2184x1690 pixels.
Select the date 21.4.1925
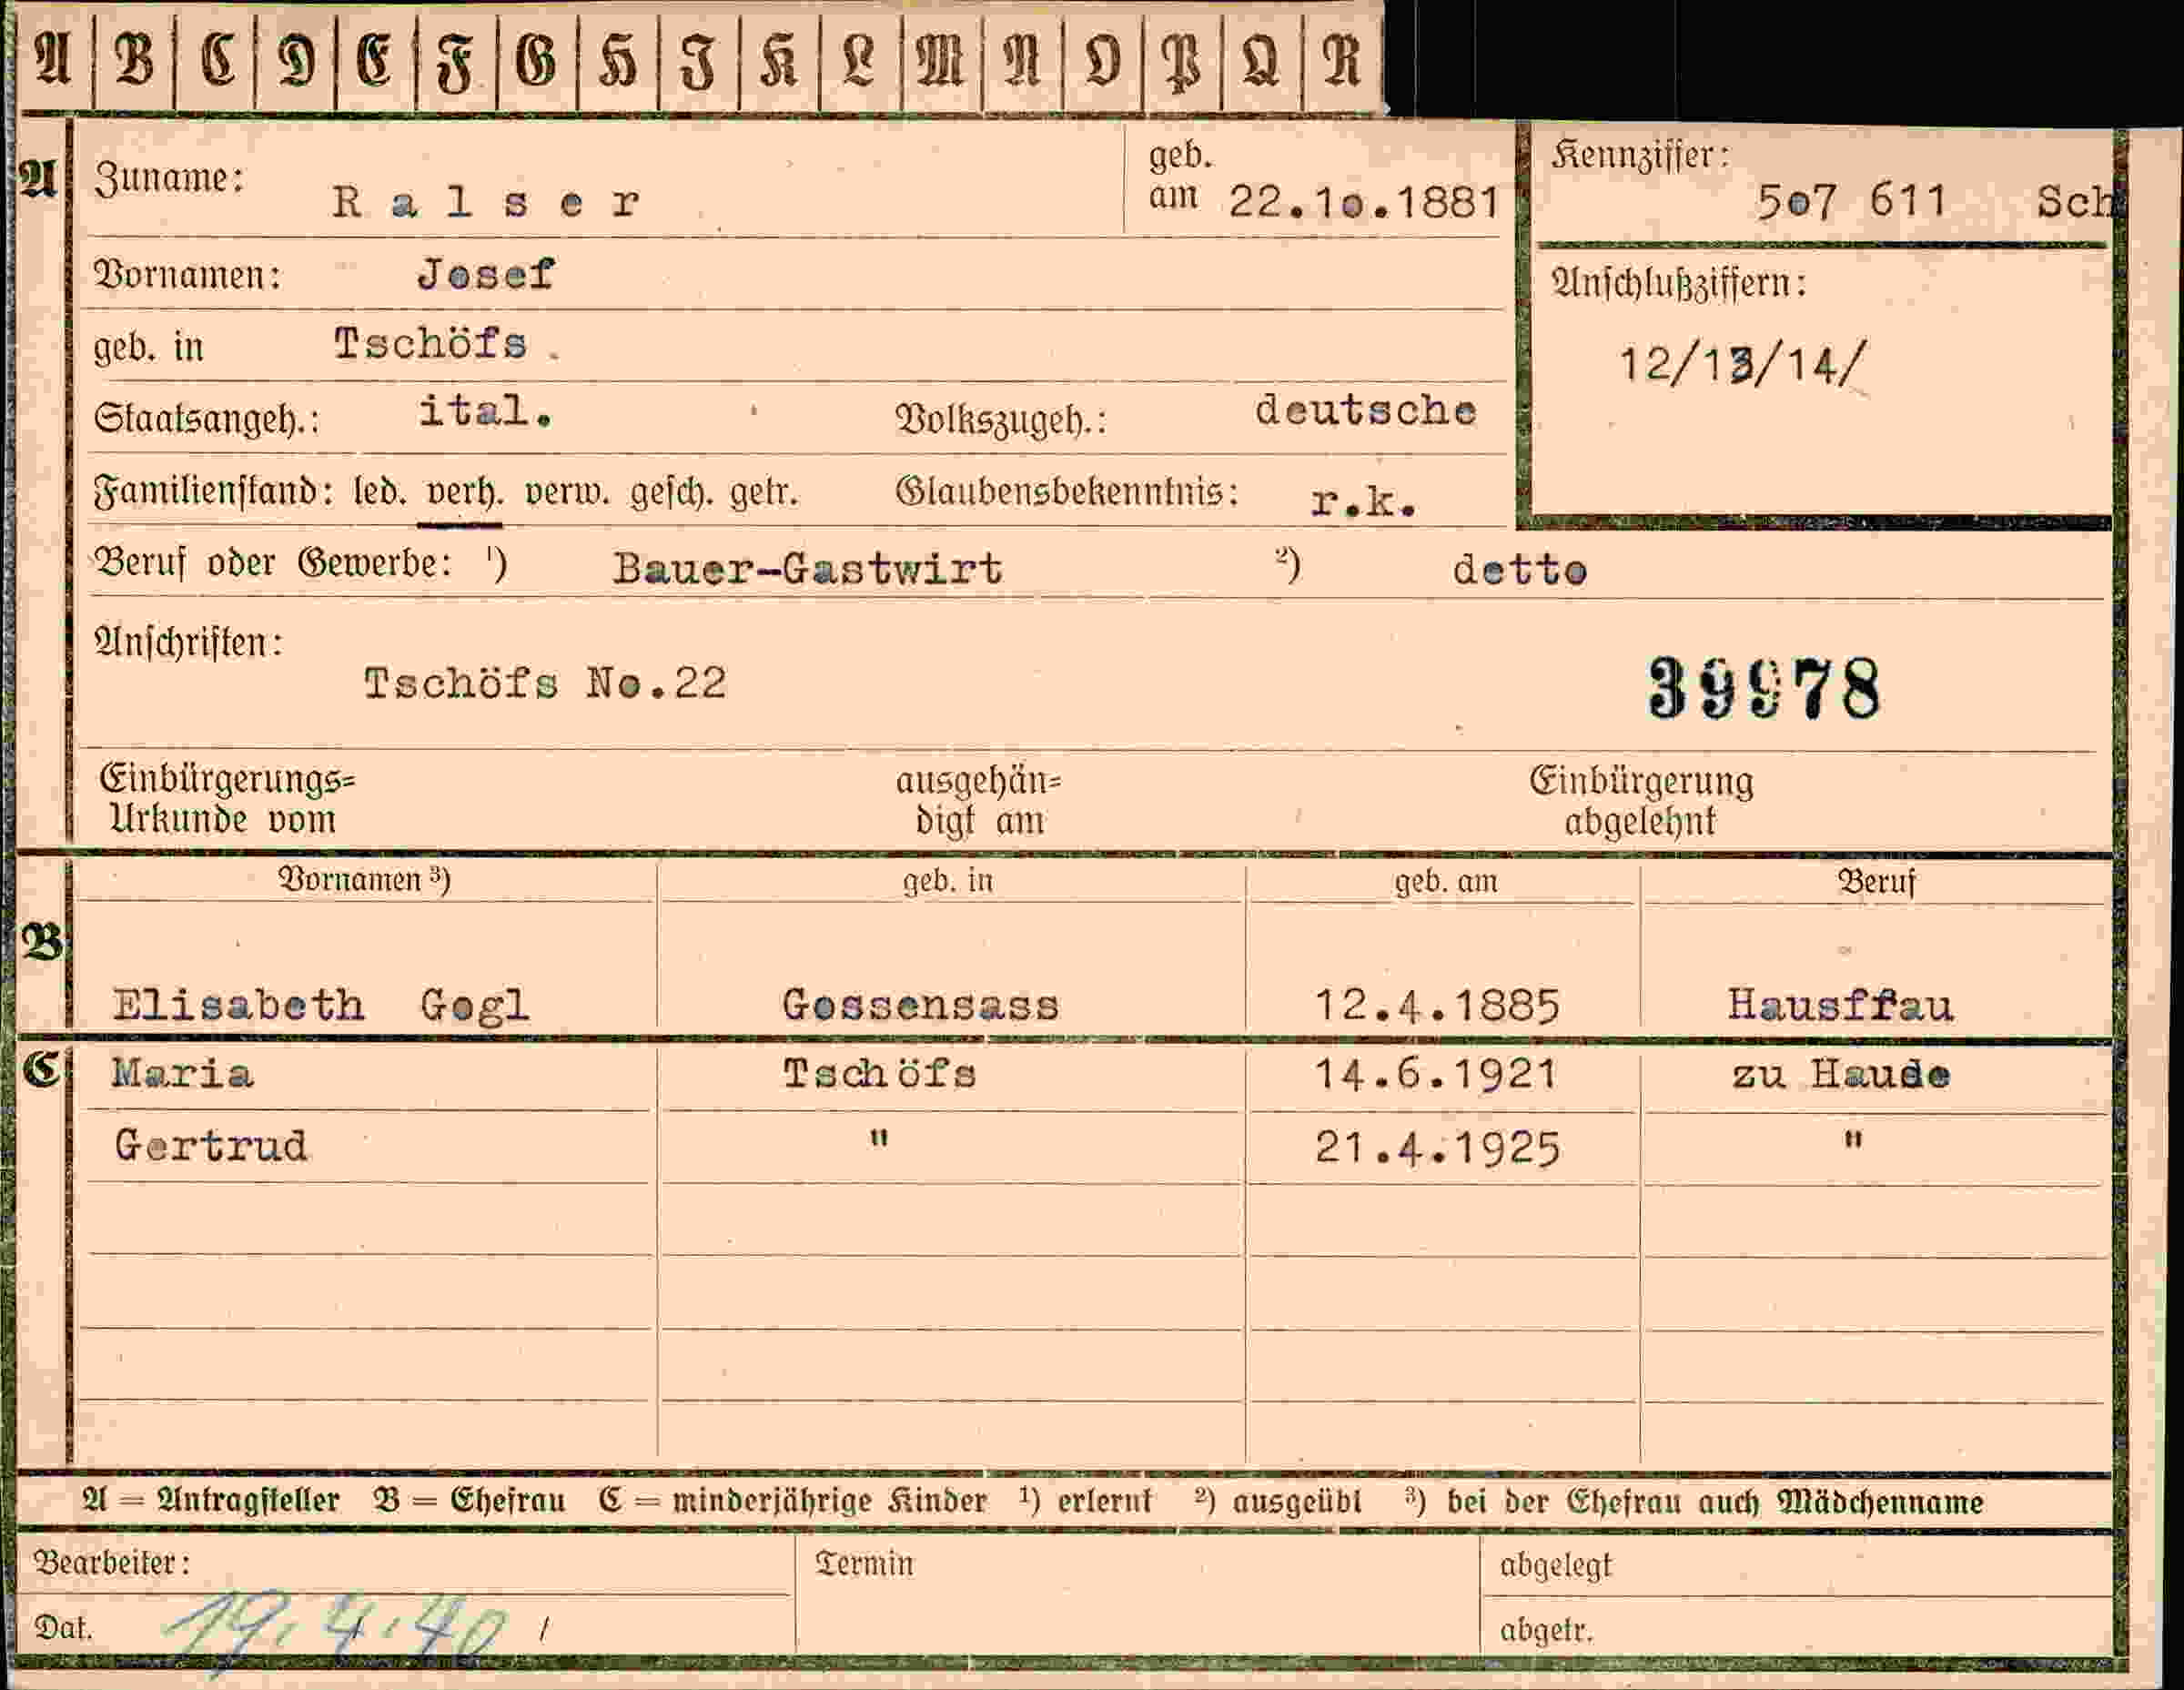coord(1438,1148)
